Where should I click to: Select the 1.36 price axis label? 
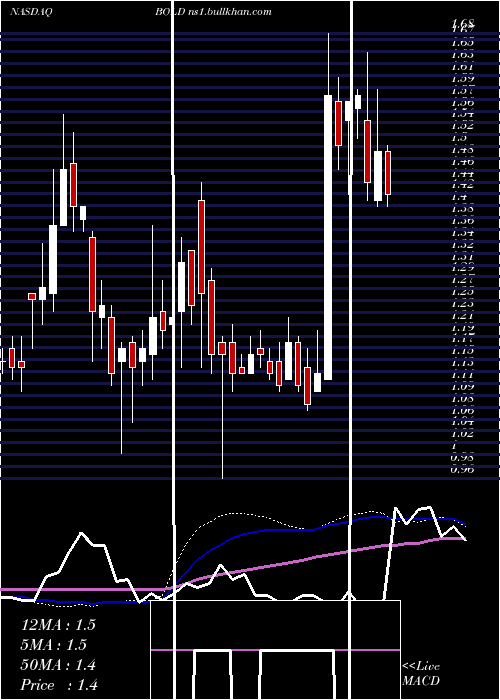(462, 221)
